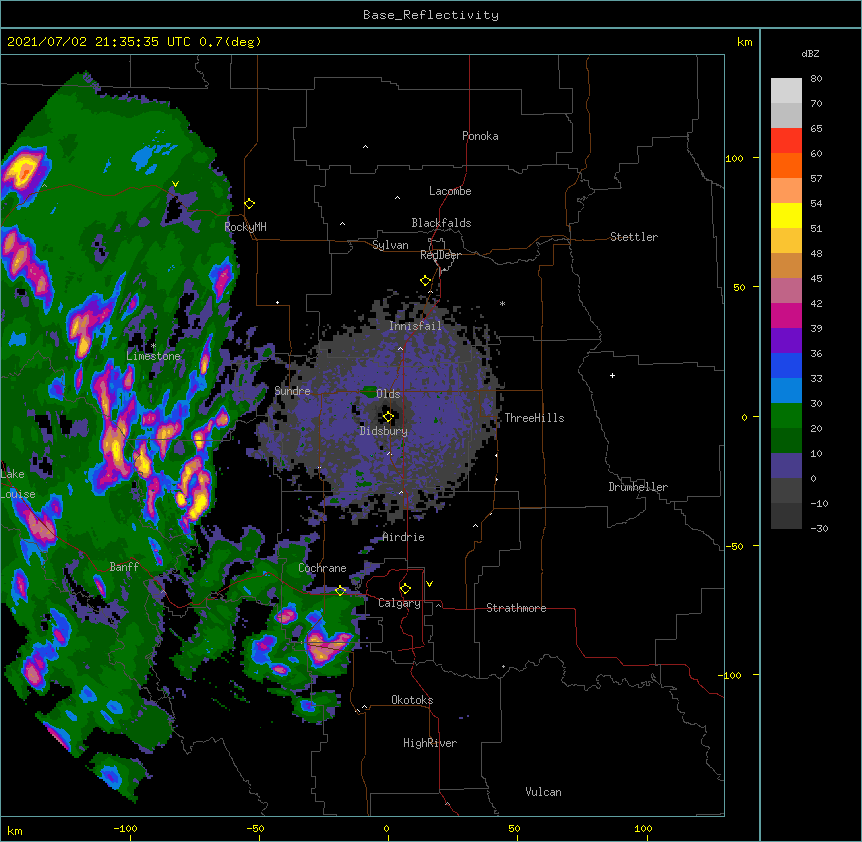Click the Airdrie city label
The width and height of the screenshot is (862, 842).
(403, 537)
